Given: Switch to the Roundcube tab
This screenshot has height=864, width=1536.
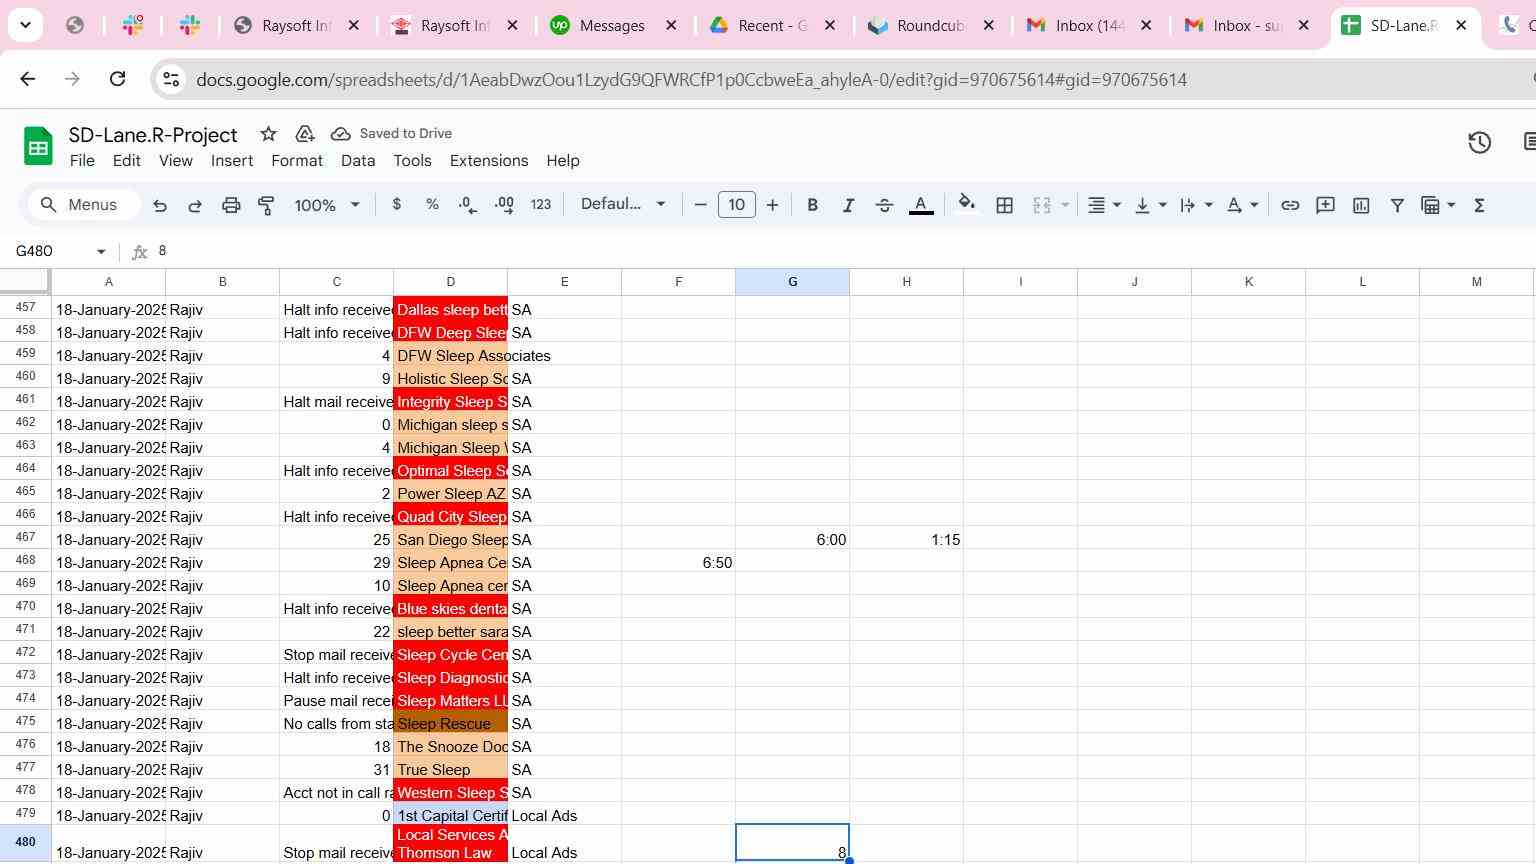Looking at the screenshot, I should [930, 26].
